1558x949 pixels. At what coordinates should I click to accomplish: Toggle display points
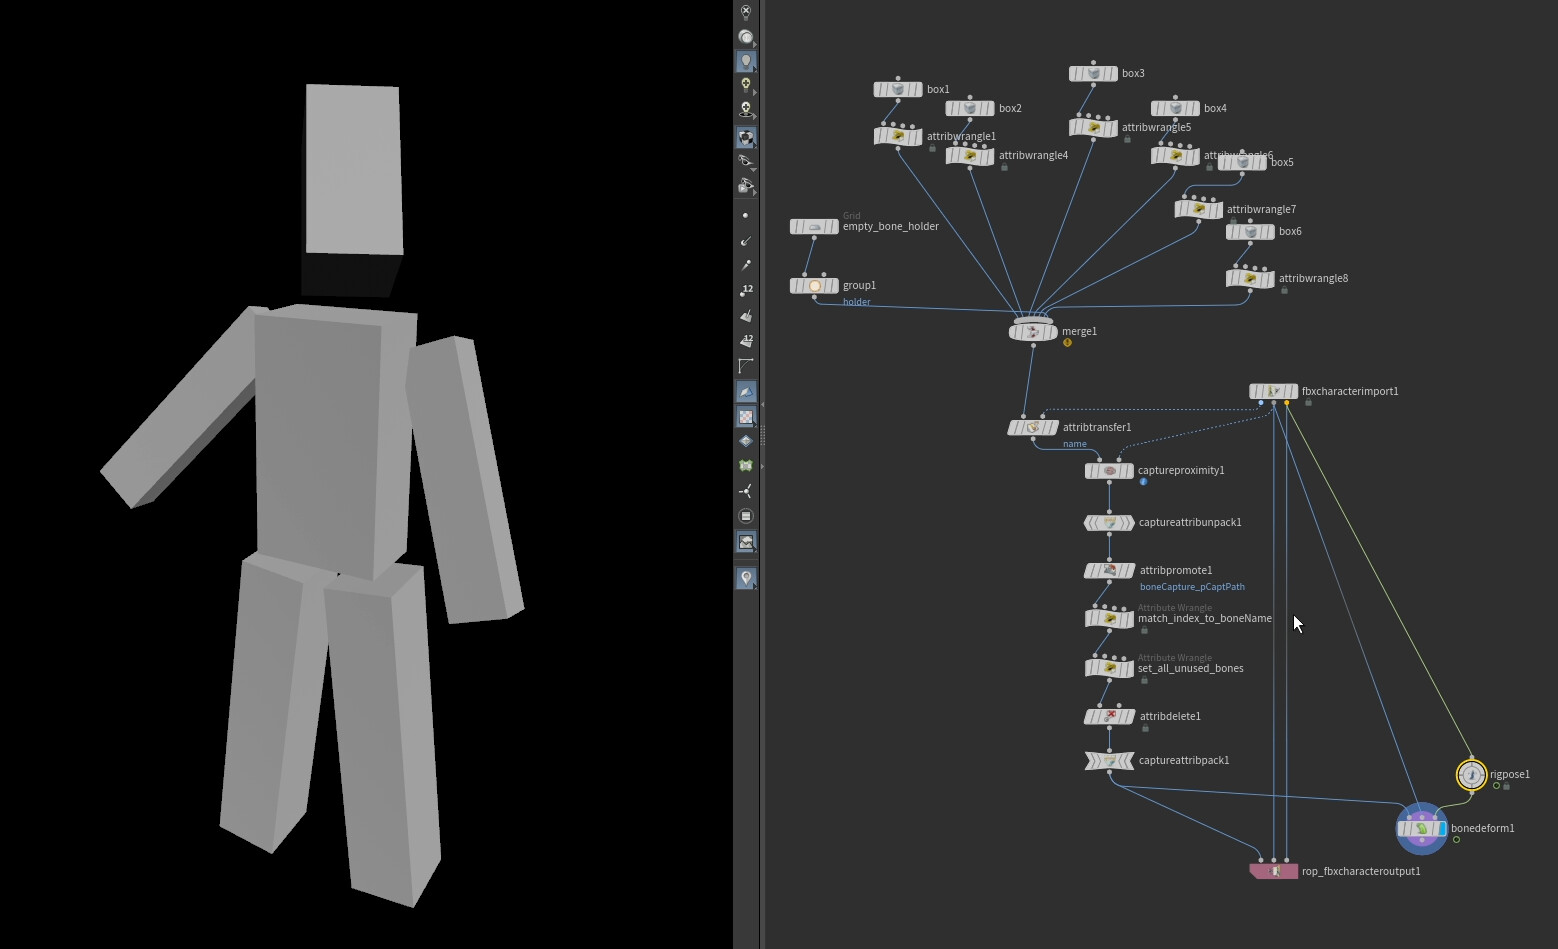pyautogui.click(x=746, y=216)
